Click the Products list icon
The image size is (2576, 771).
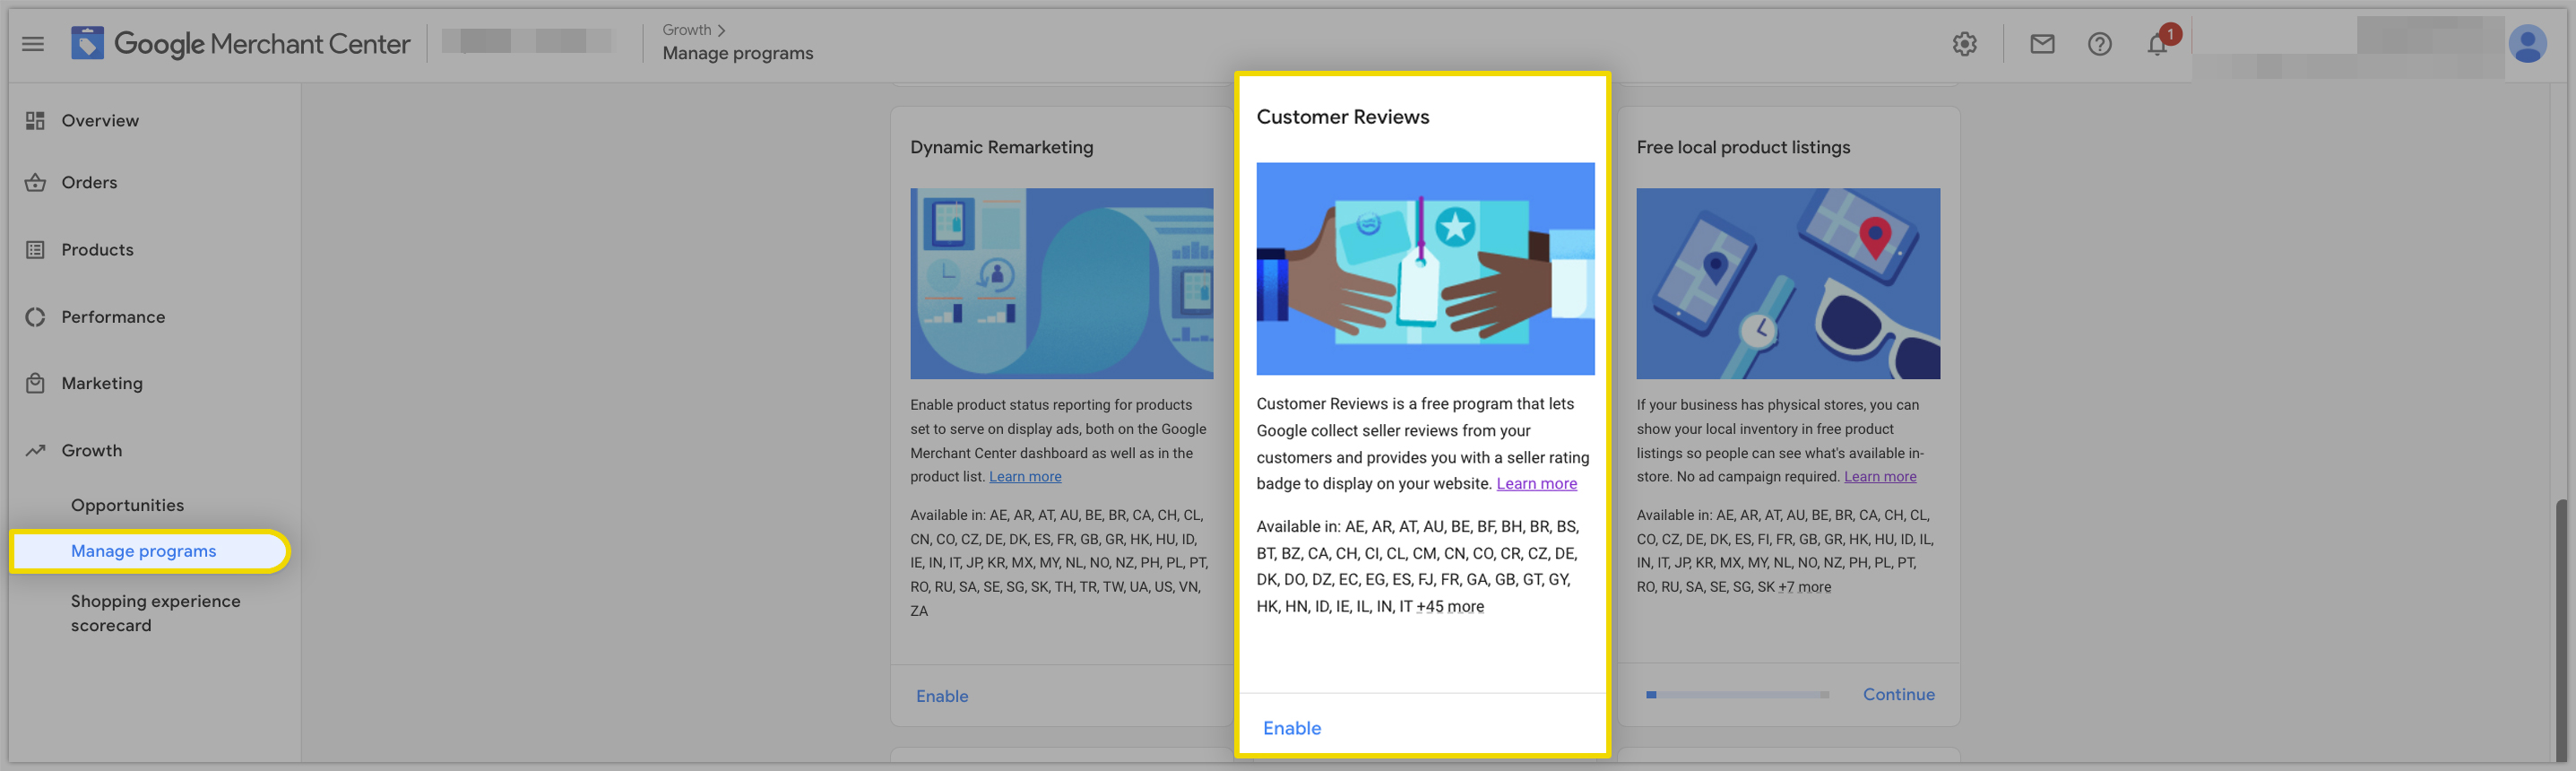pyautogui.click(x=35, y=250)
